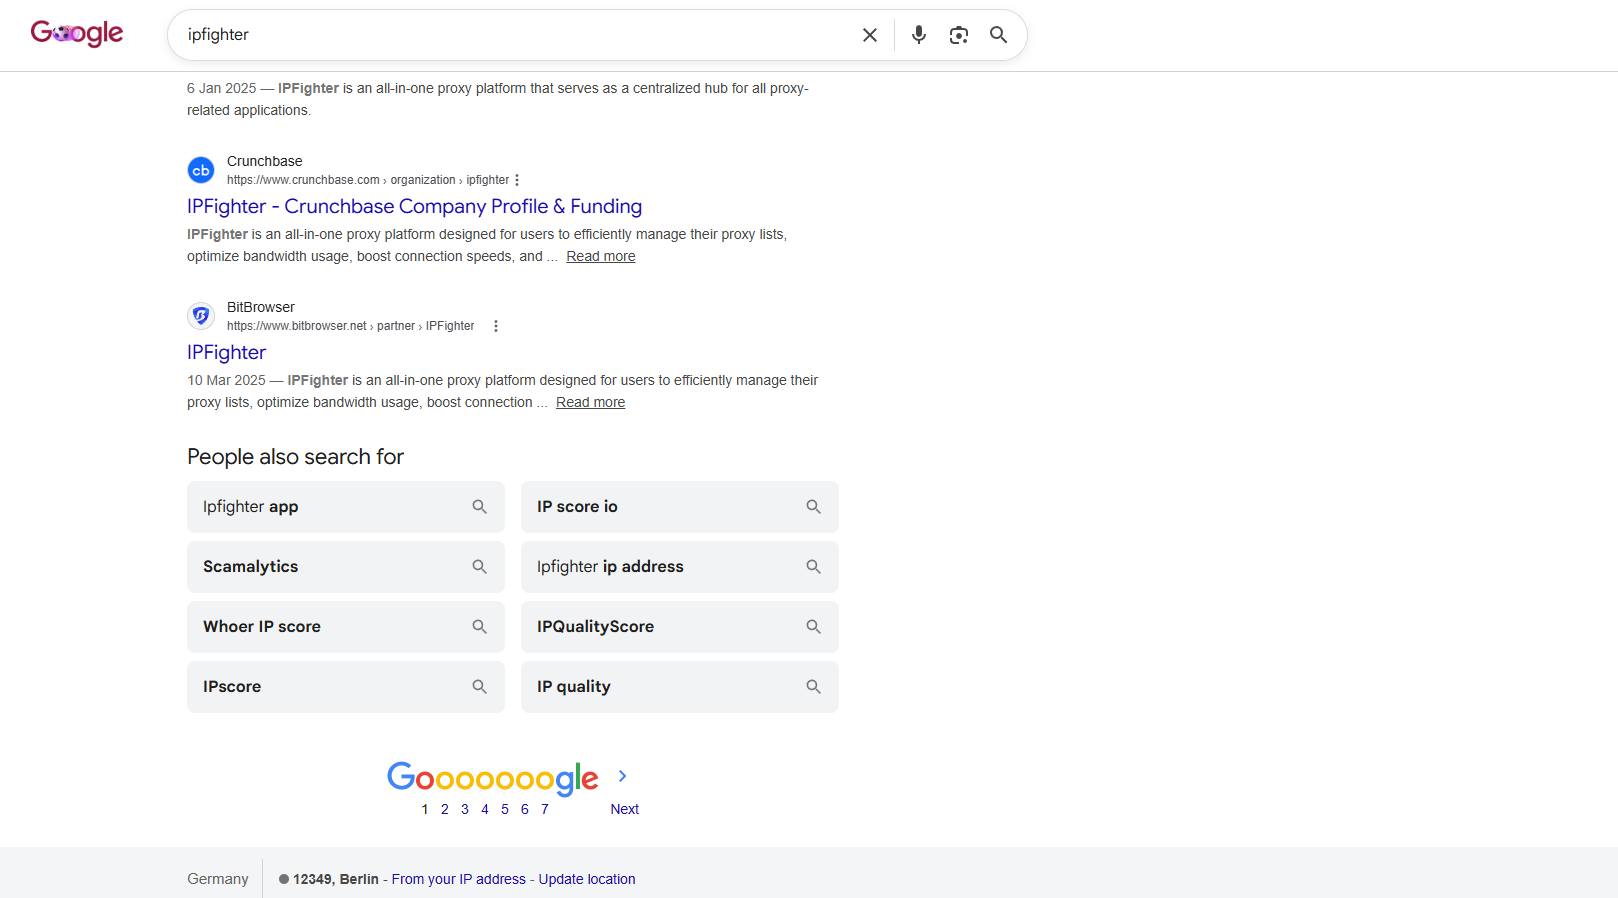The height and width of the screenshot is (898, 1618).
Task: Click From your IP address link
Action: (459, 879)
